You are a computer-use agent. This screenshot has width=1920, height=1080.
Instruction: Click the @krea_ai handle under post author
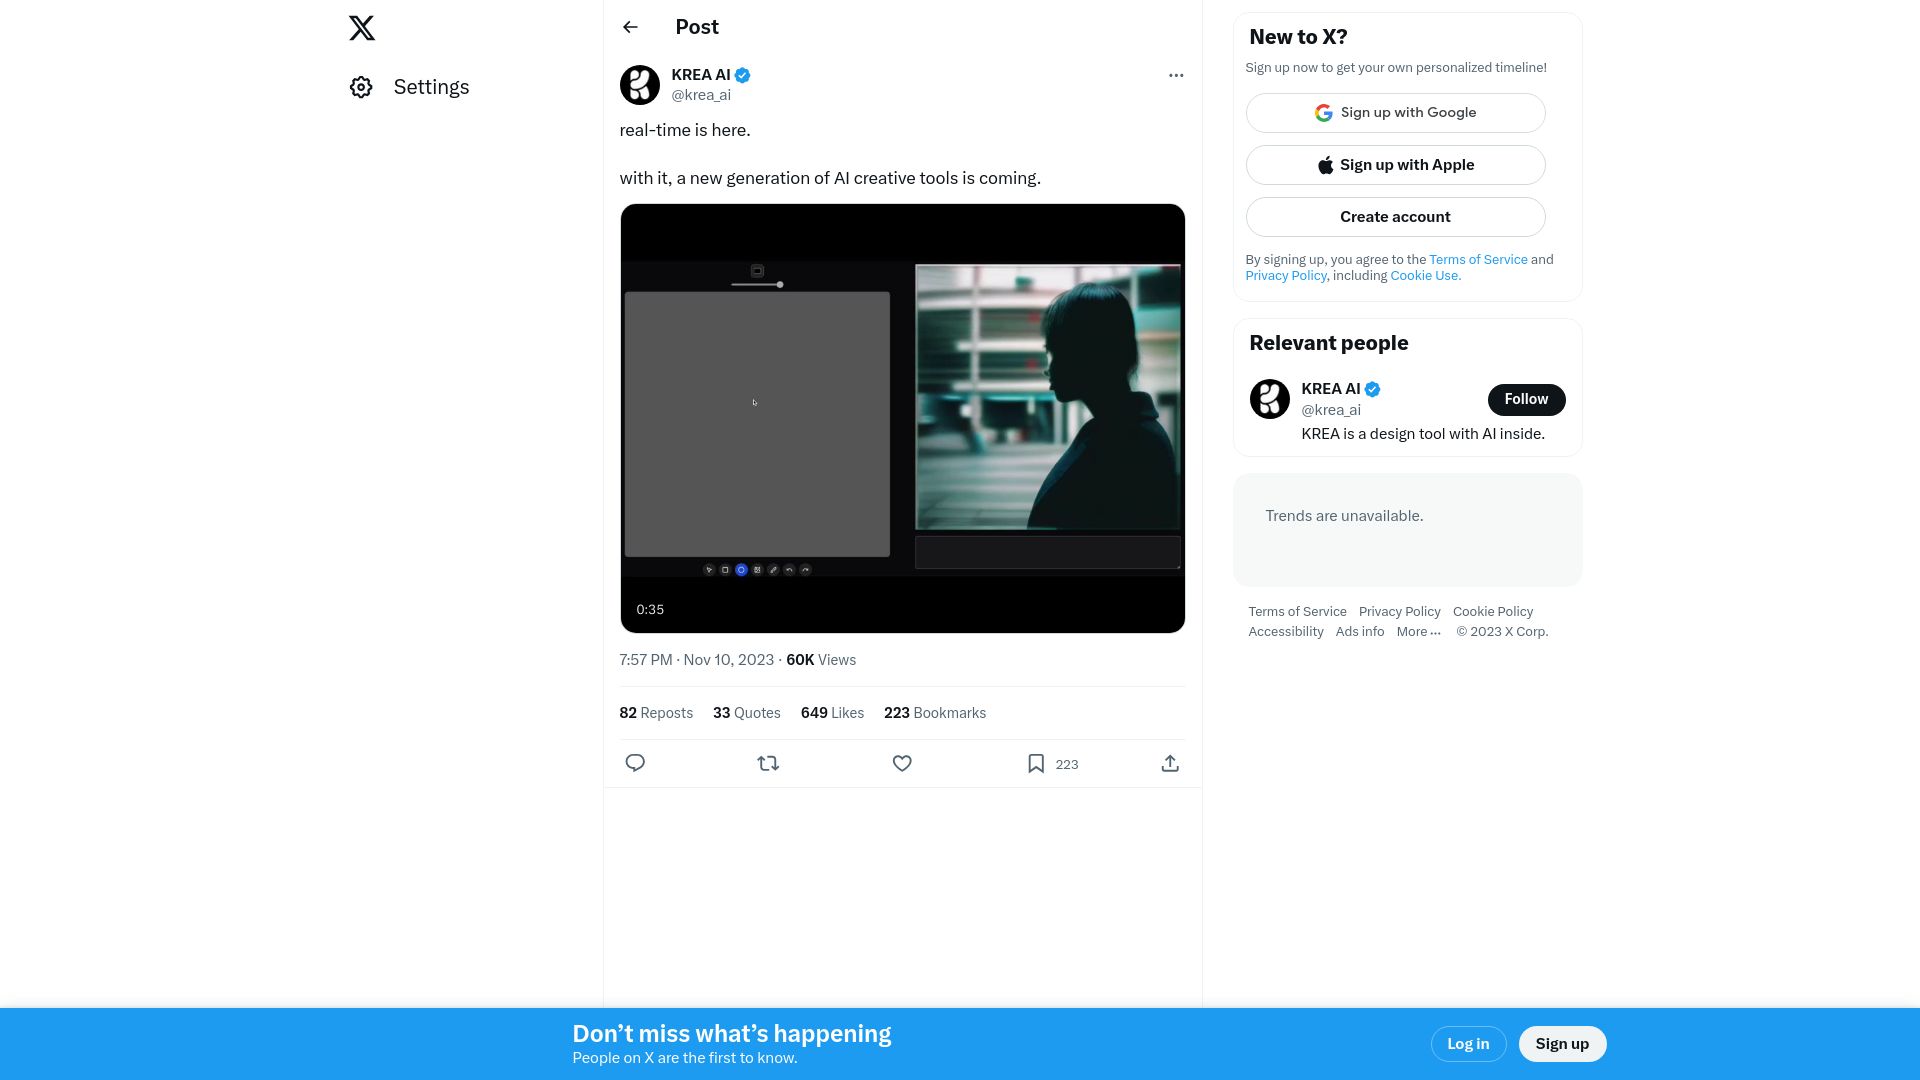701,95
